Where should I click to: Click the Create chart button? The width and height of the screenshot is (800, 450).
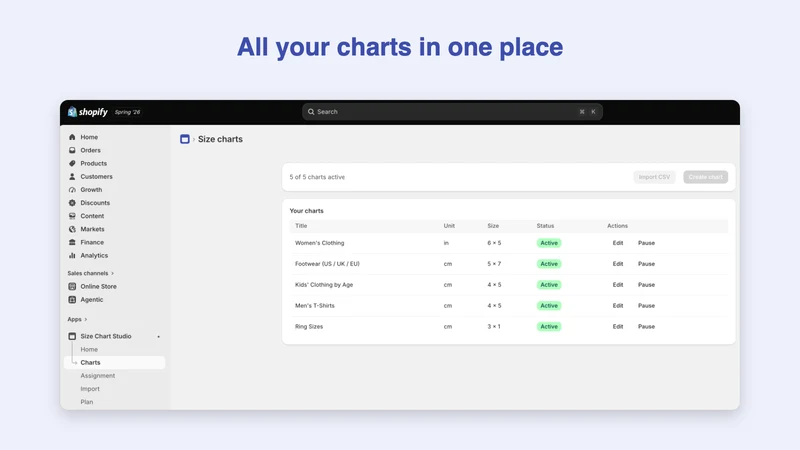[x=706, y=177]
